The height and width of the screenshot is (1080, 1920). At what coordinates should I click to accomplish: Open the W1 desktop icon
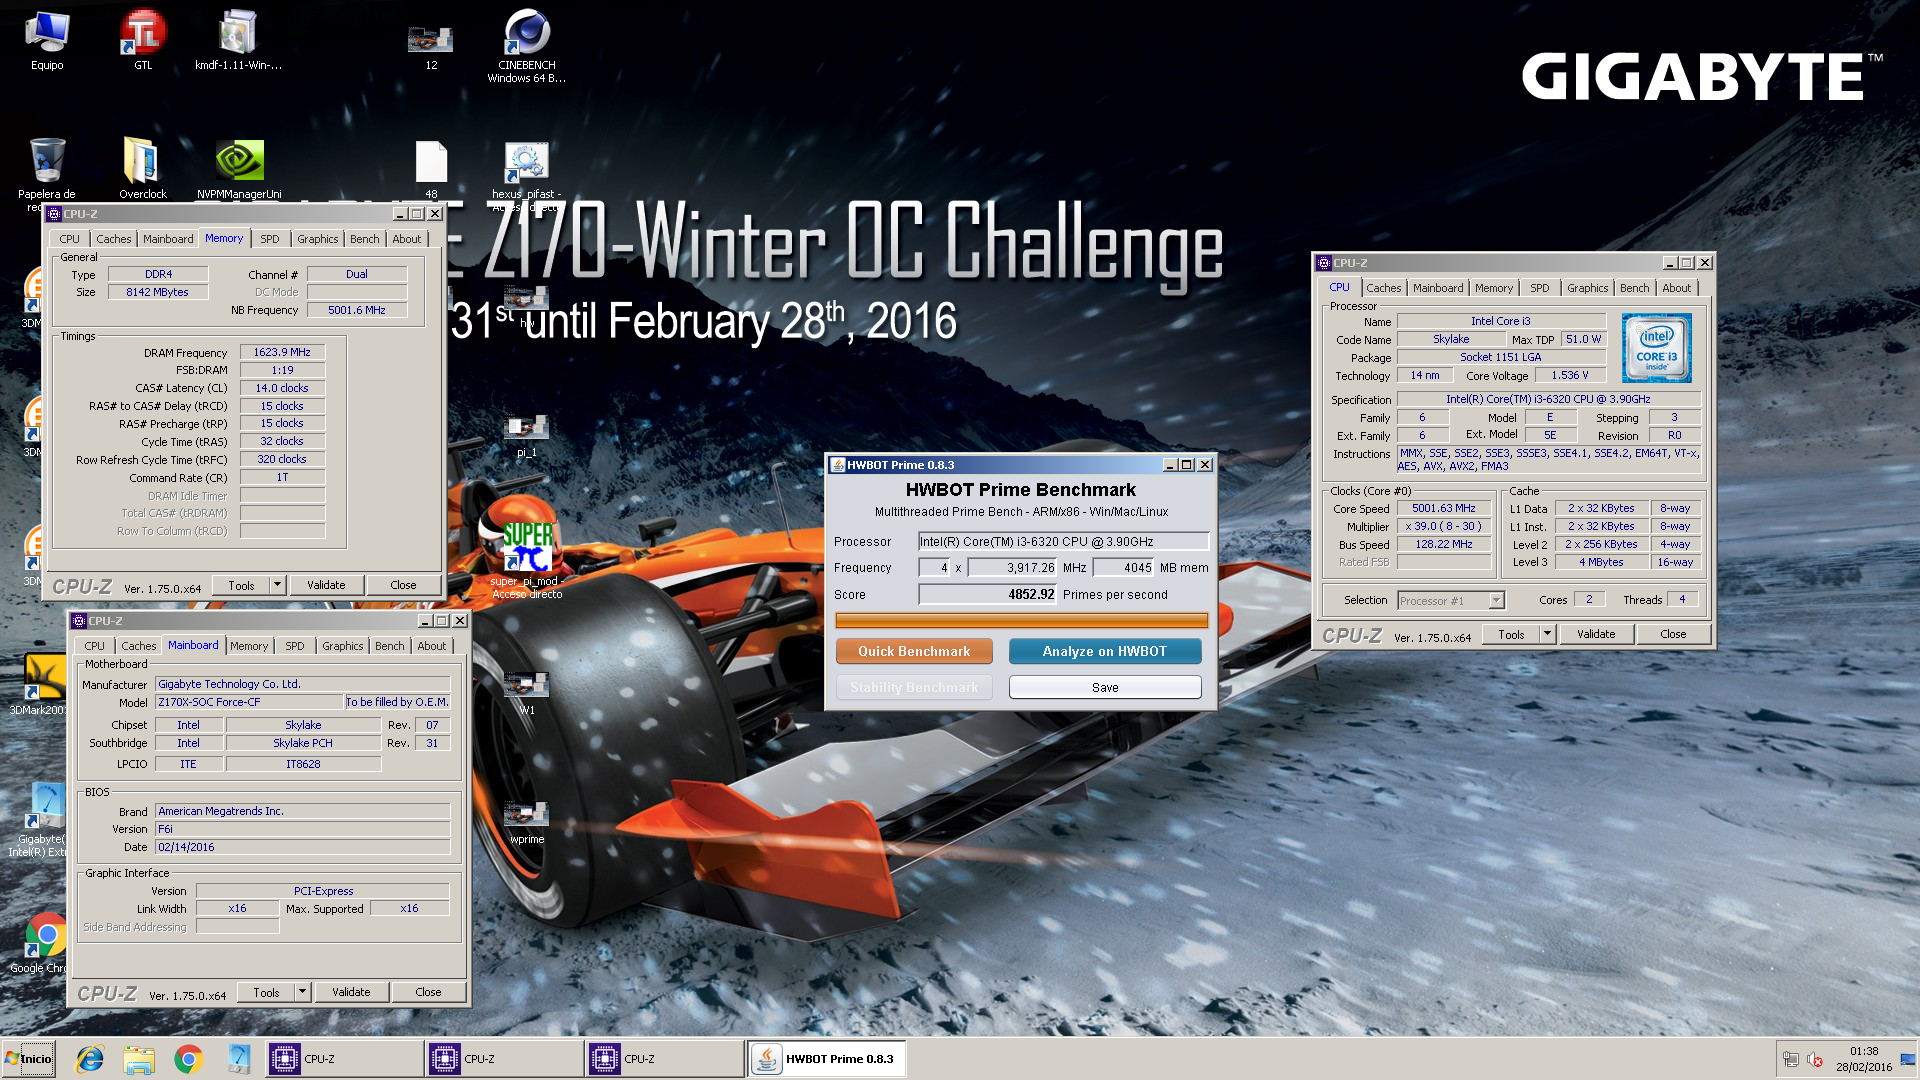[527, 692]
